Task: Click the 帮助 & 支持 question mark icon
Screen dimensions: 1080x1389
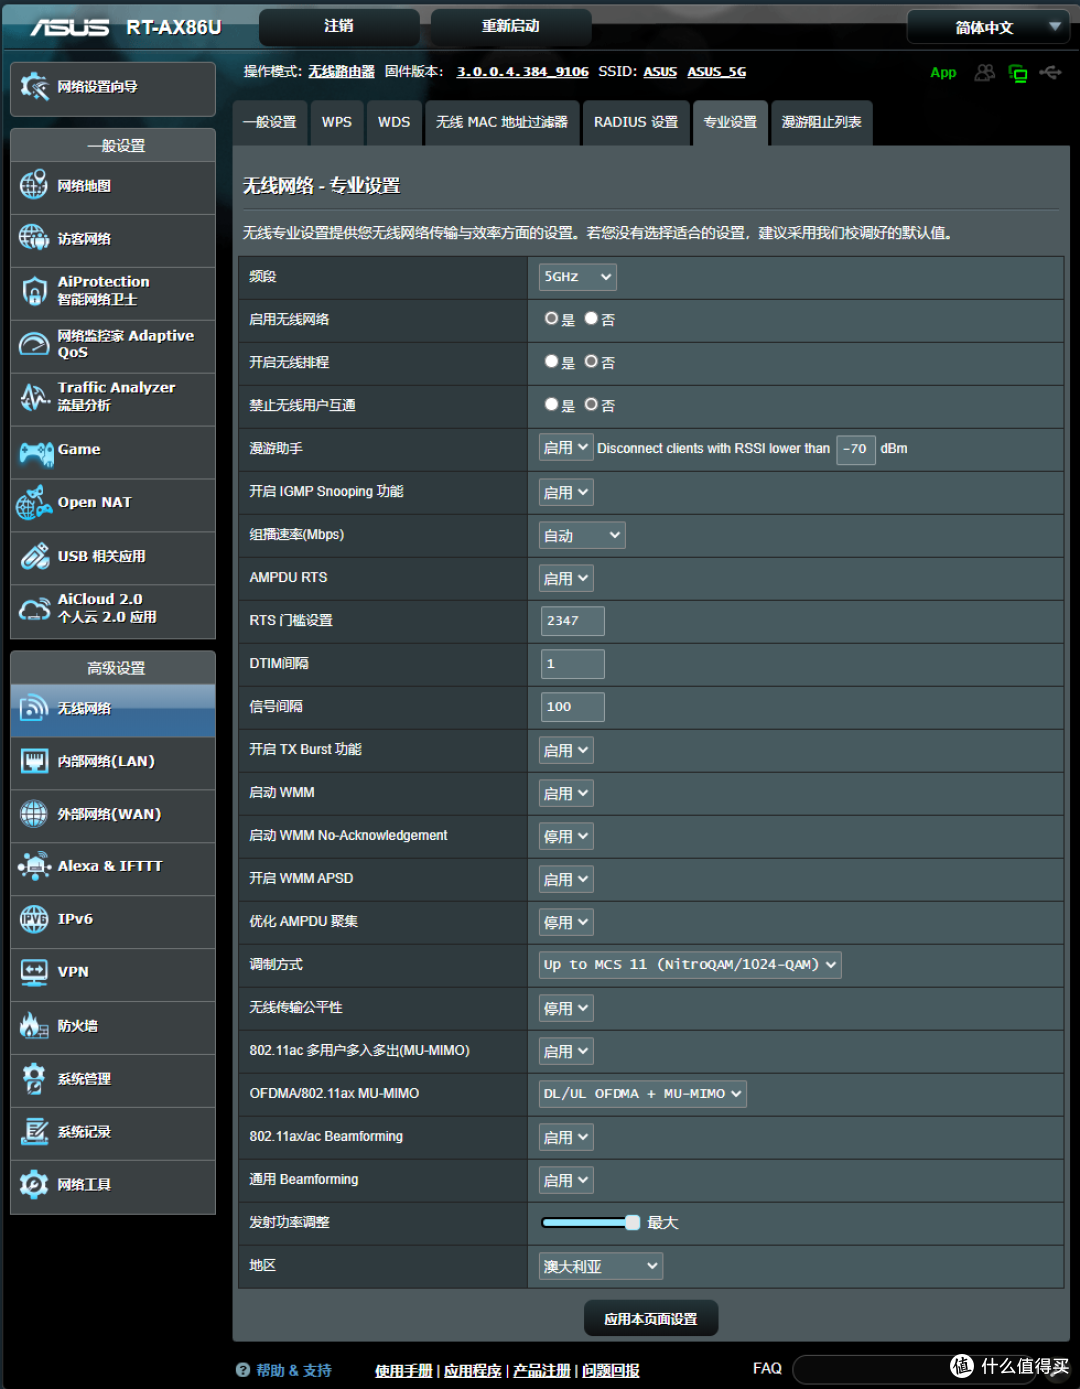Action: [243, 1370]
